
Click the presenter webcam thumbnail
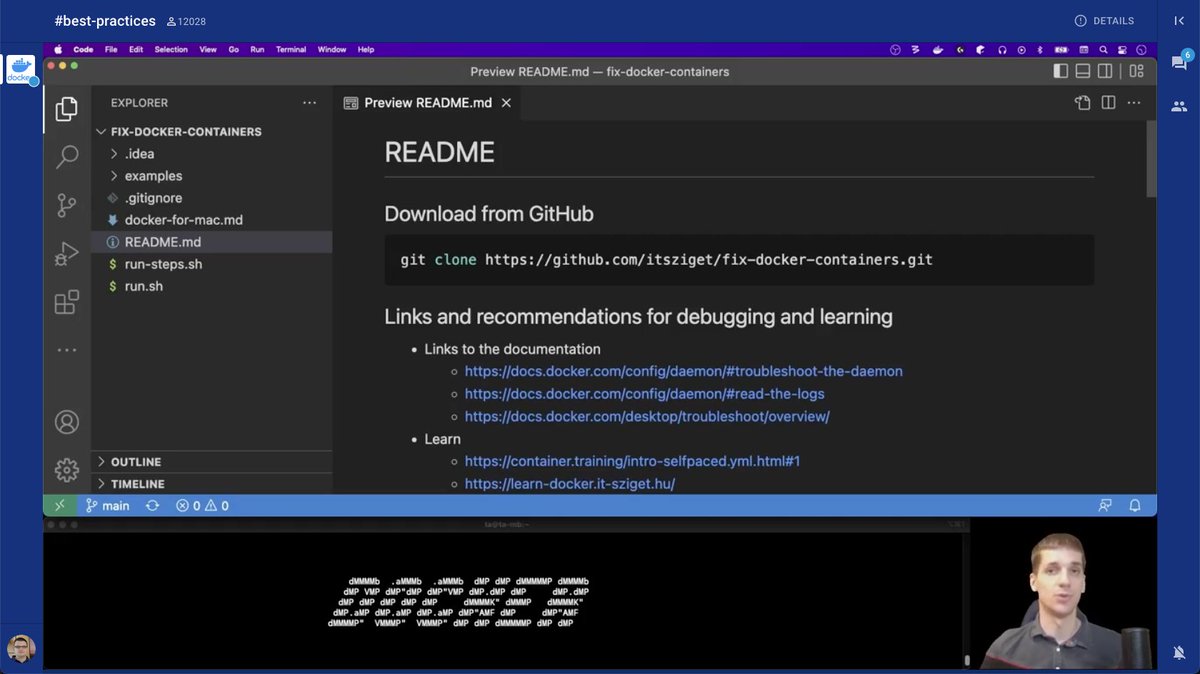click(1064, 595)
